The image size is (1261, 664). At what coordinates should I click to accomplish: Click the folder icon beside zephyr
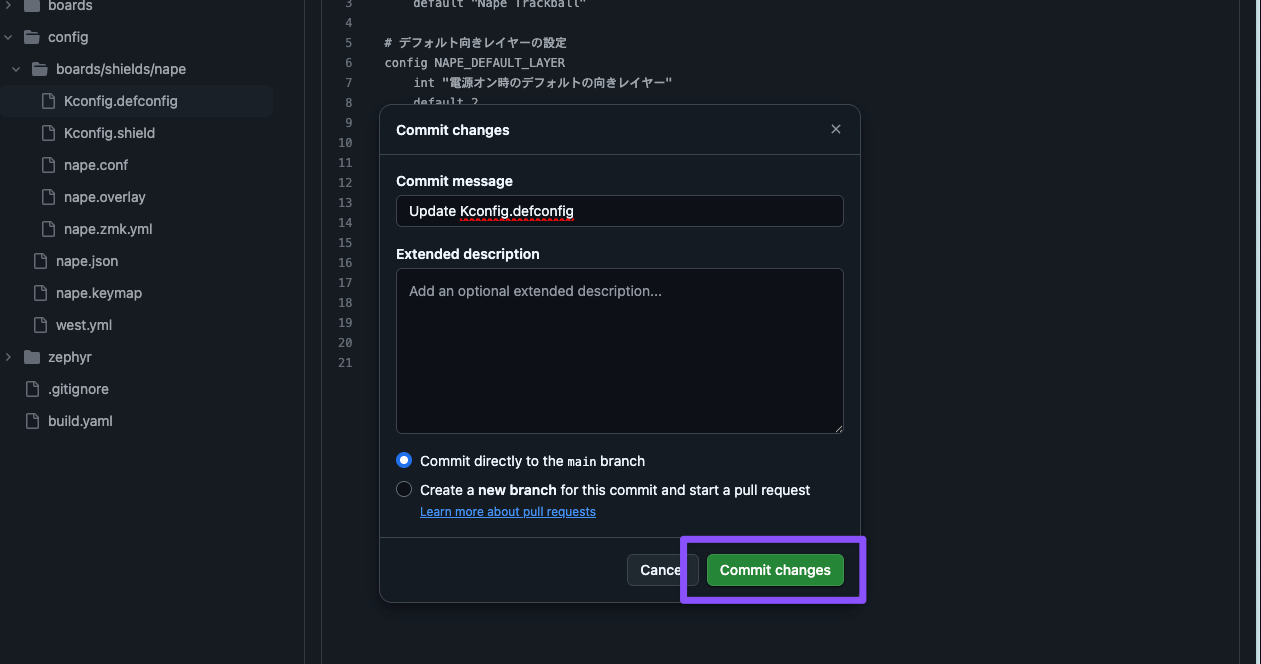32,357
